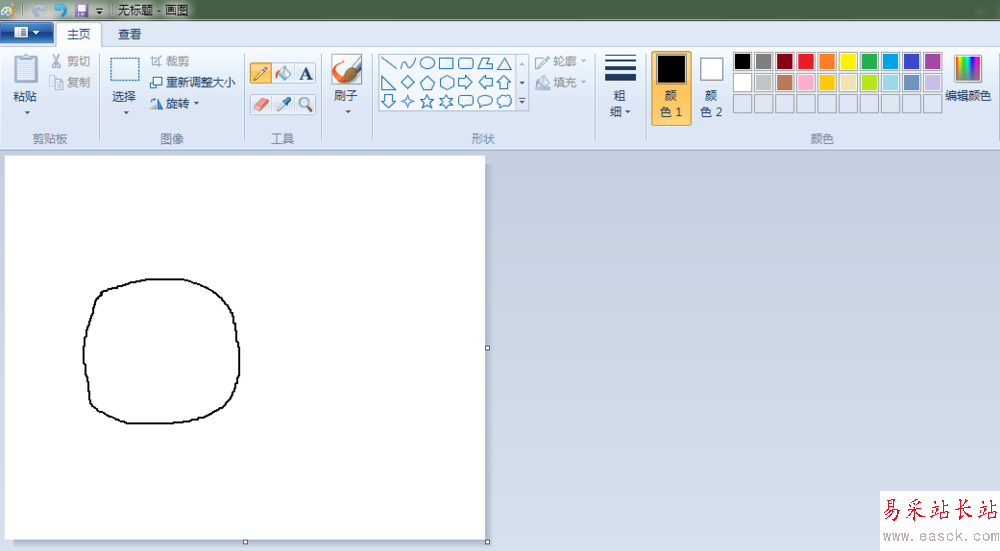Switch to the Home (主页) tab
1000x551 pixels.
[x=79, y=34]
